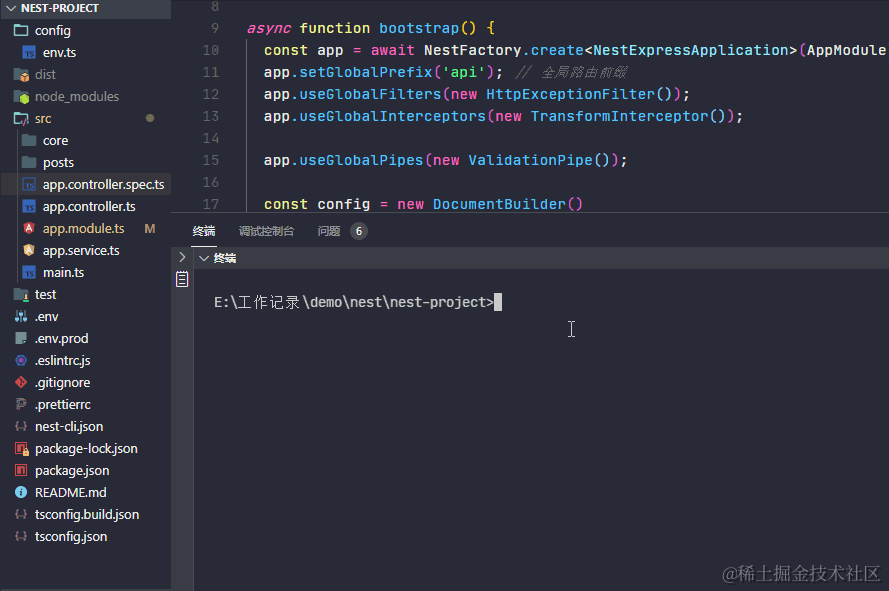Click the config folder icon
This screenshot has height=591, width=889.
point(21,30)
